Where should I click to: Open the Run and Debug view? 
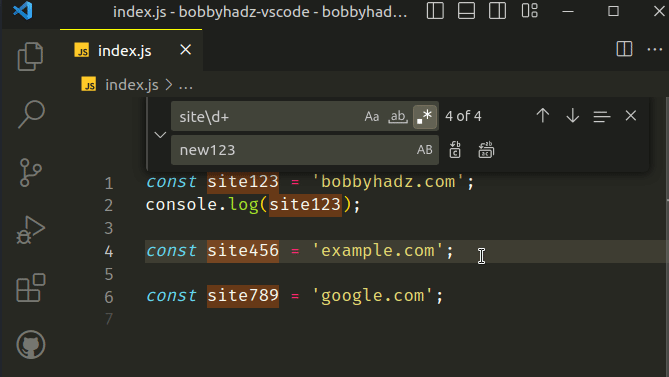31,230
